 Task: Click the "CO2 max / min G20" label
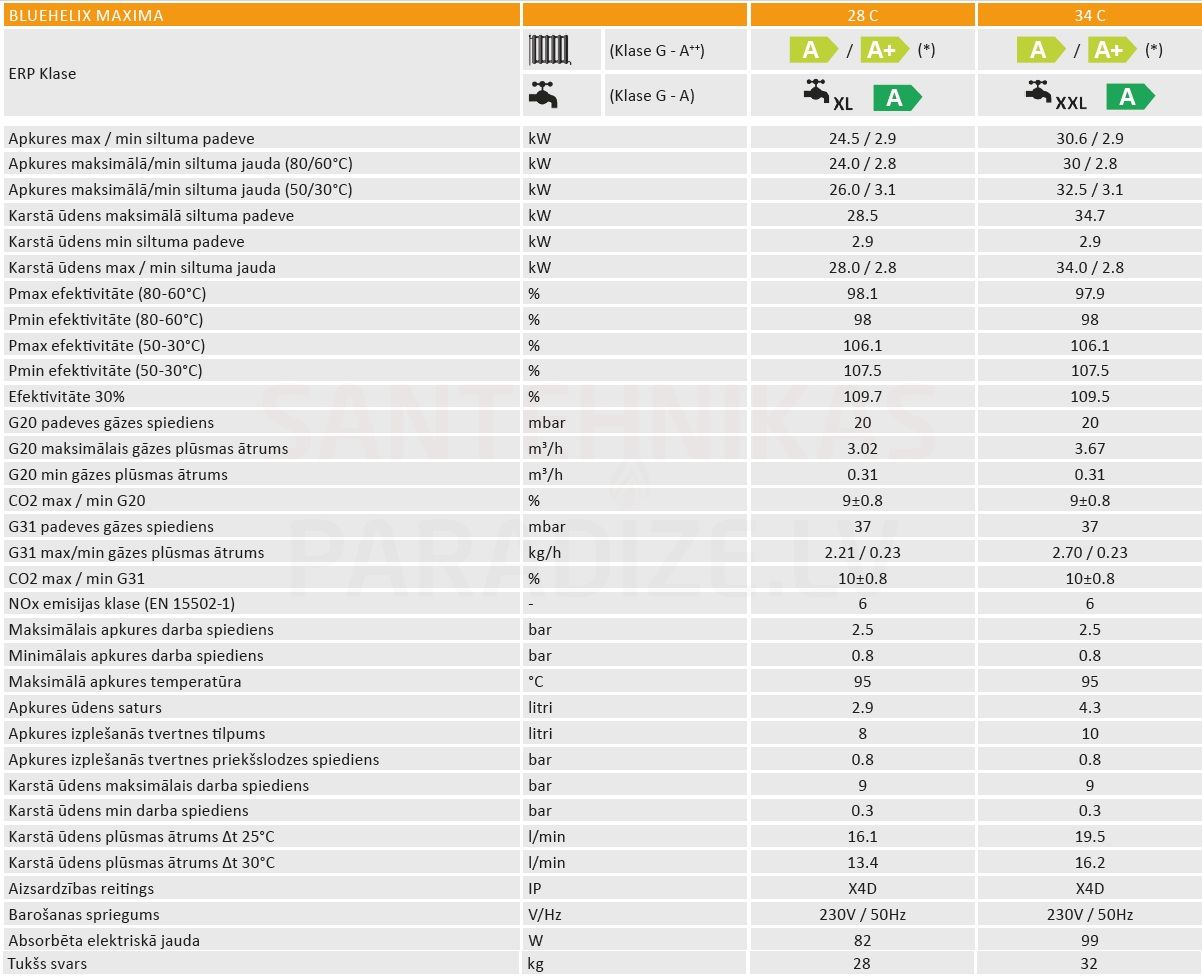pos(77,501)
